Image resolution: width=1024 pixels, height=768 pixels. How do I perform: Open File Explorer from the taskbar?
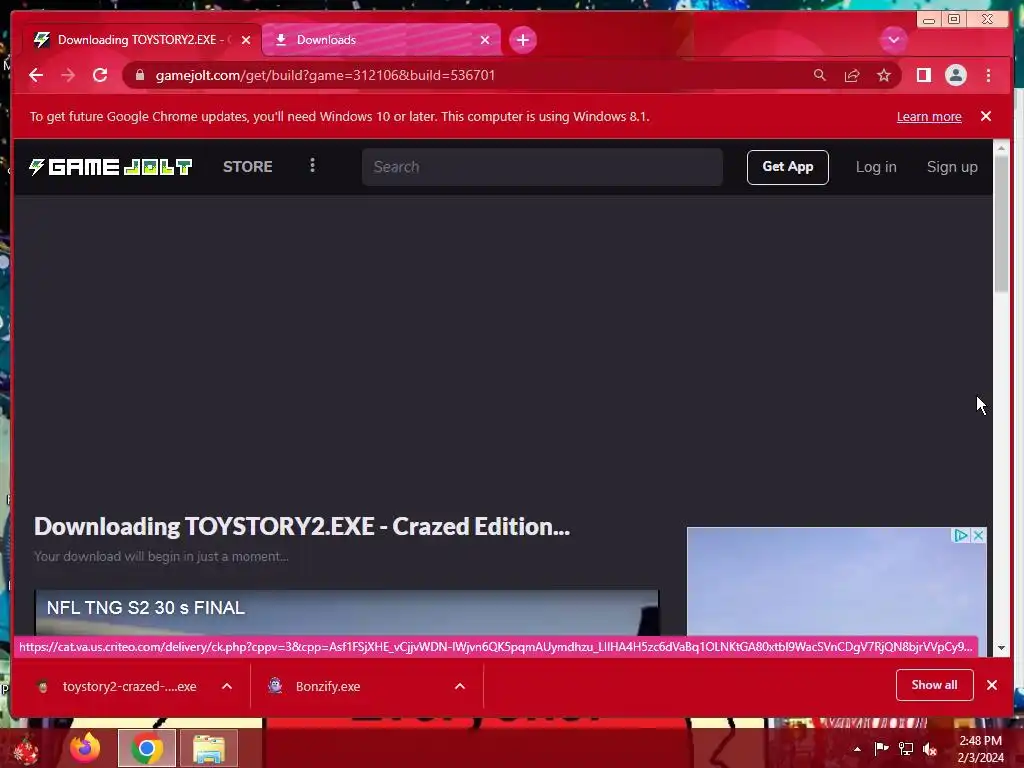coord(208,748)
